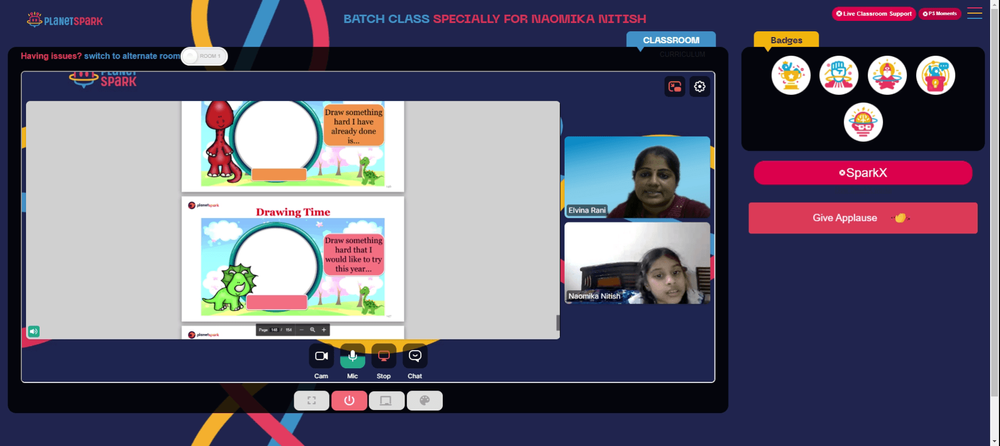Click the red power button
1000x446 pixels.
pos(349,401)
